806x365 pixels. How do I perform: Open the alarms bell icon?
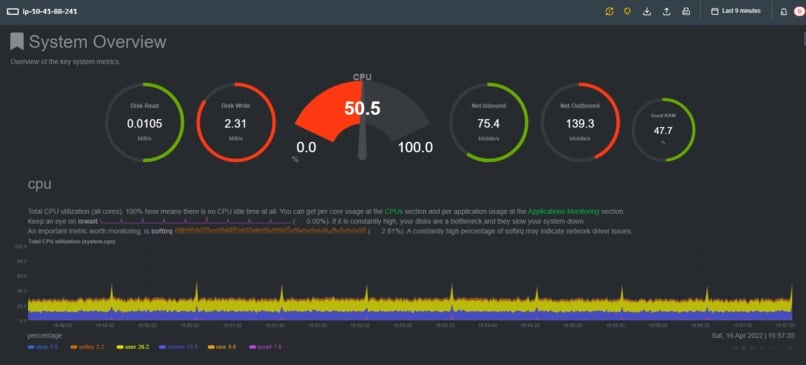coord(784,12)
